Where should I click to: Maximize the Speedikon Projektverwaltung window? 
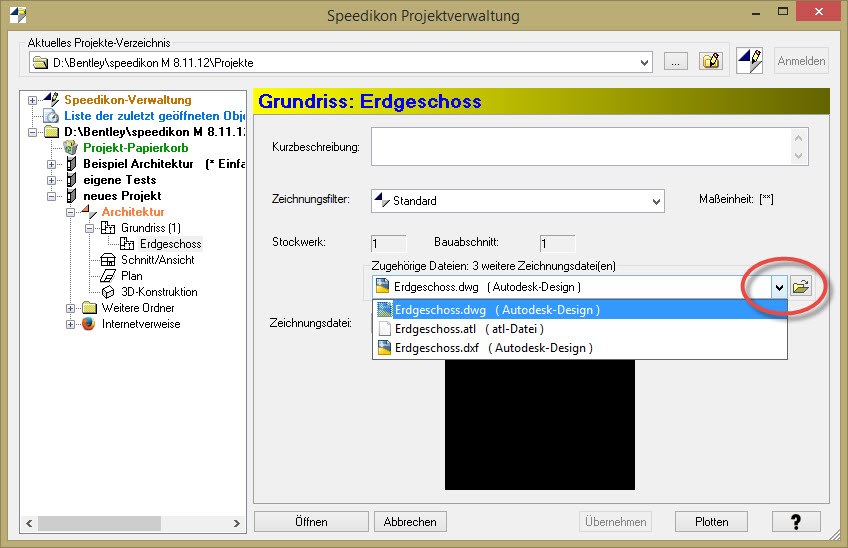tap(783, 11)
